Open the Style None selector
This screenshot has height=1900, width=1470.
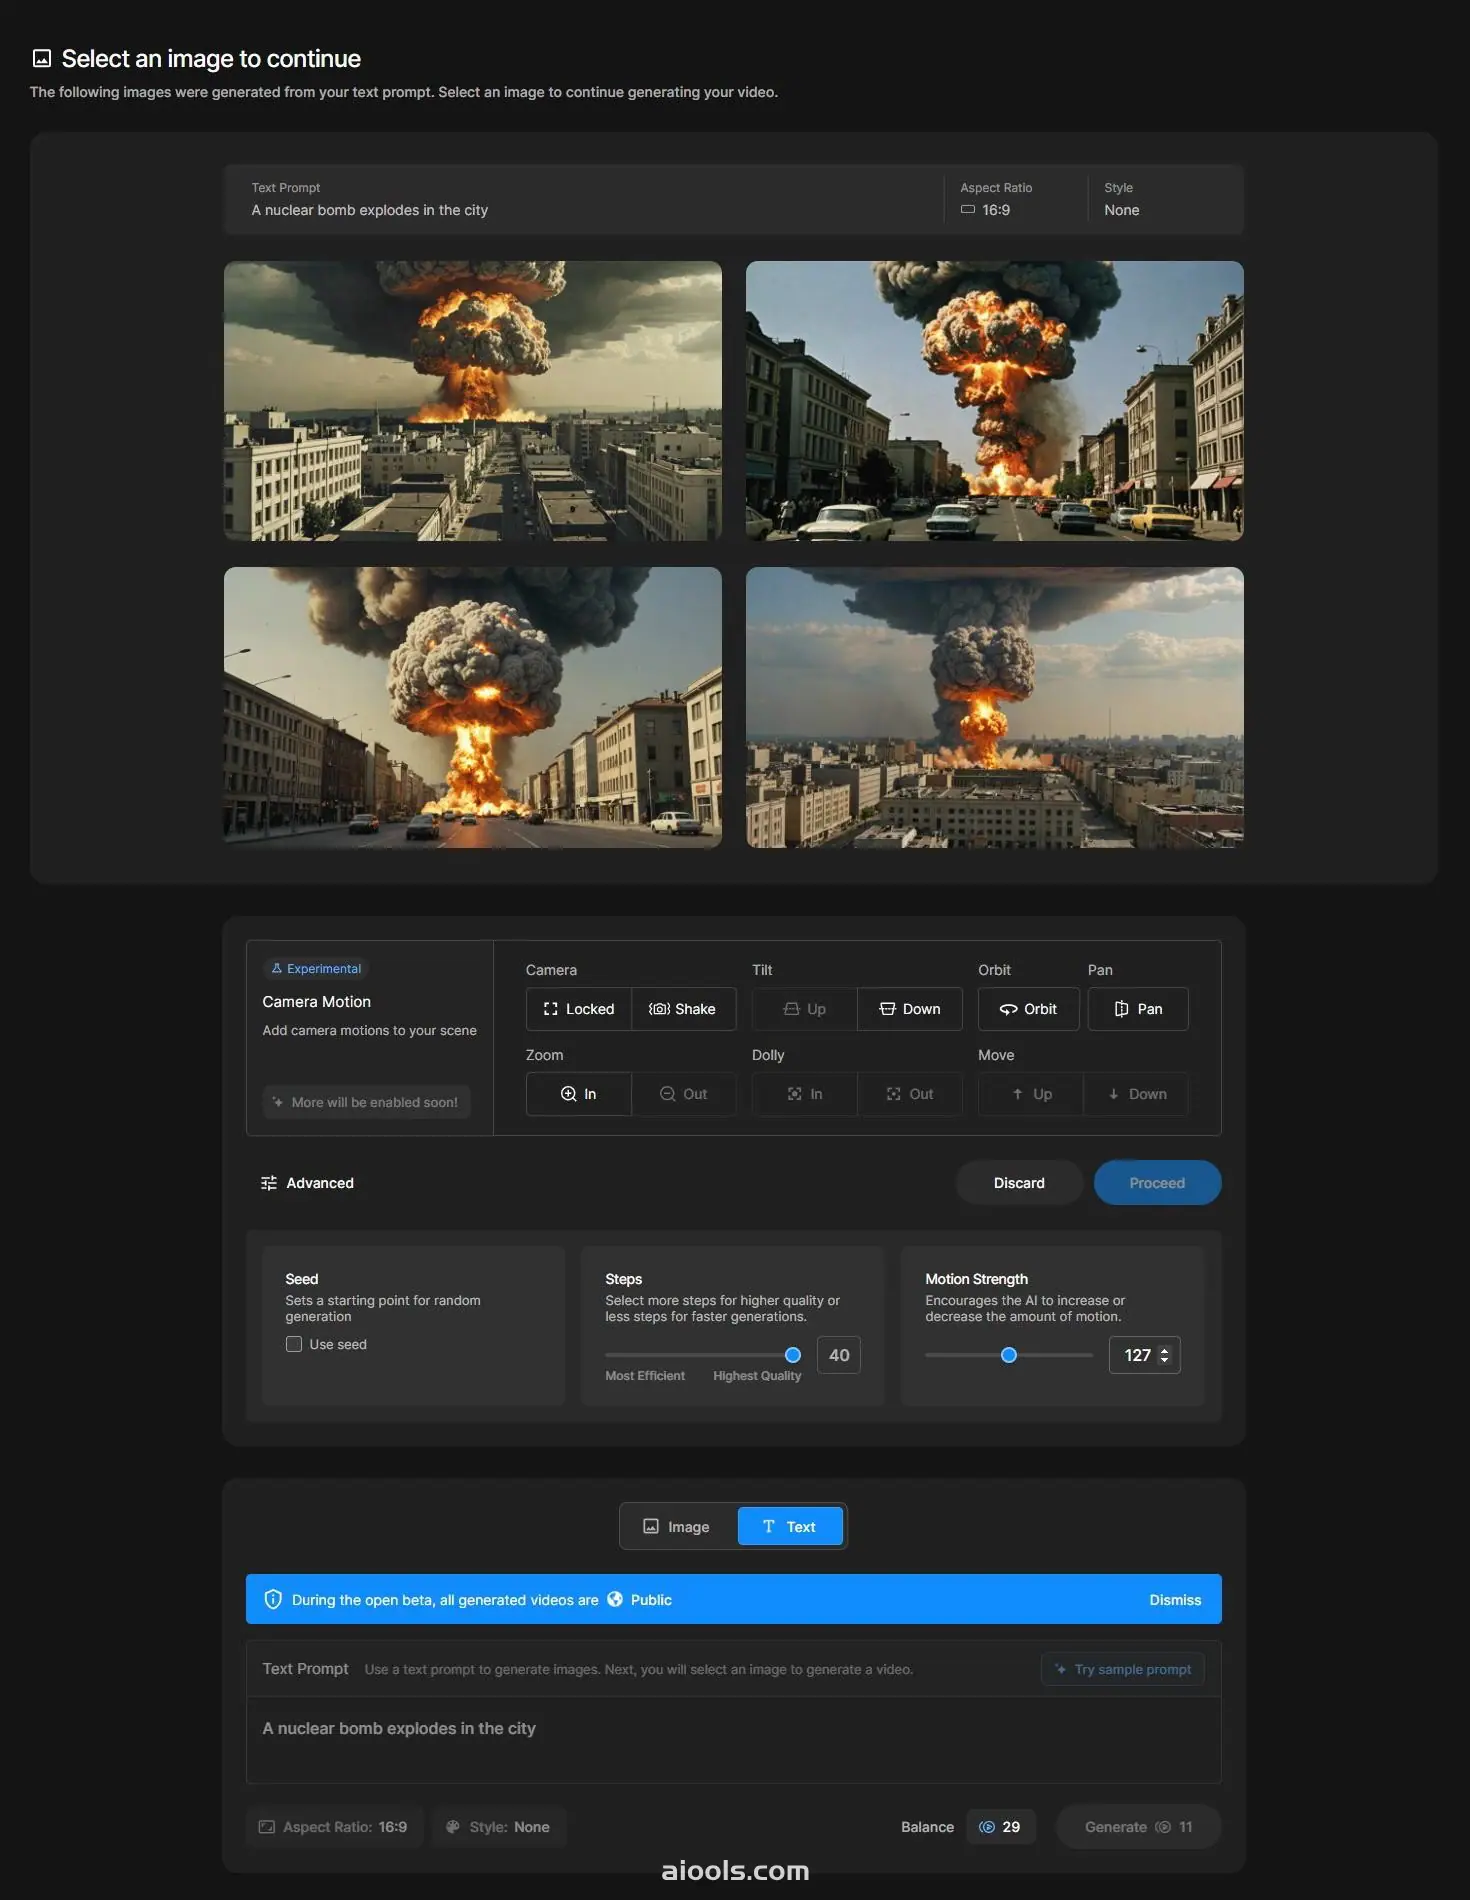pos(498,1827)
